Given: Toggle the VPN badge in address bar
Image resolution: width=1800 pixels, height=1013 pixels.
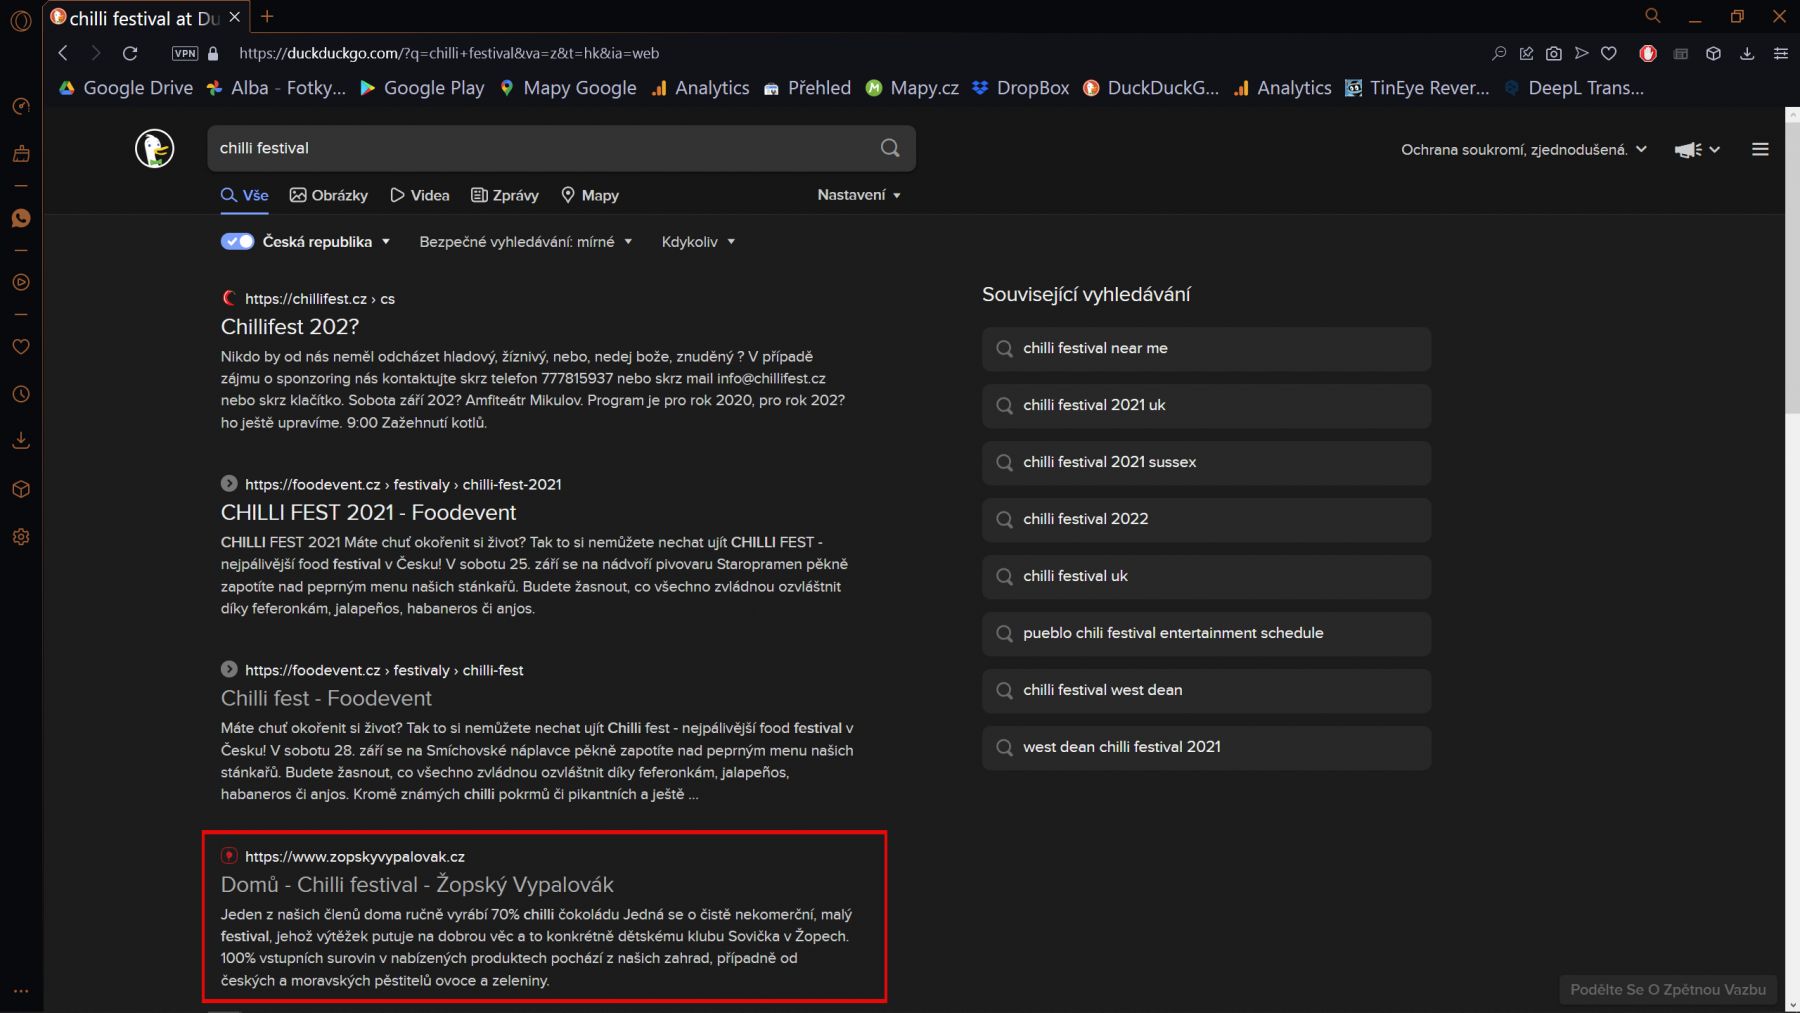Looking at the screenshot, I should pyautogui.click(x=185, y=54).
